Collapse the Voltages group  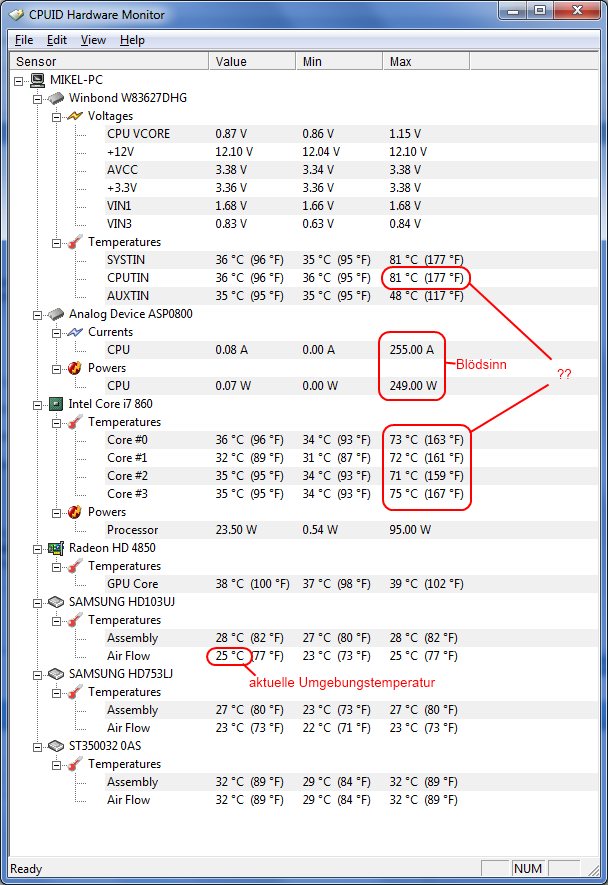pos(56,117)
